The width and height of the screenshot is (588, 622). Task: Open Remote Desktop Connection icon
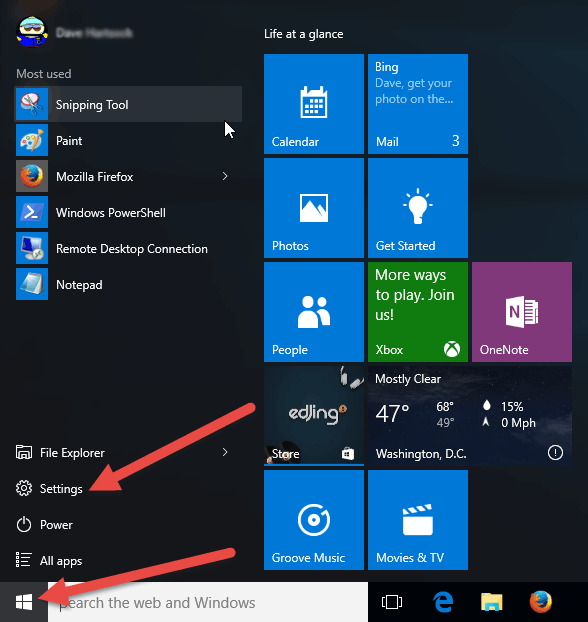[32, 248]
